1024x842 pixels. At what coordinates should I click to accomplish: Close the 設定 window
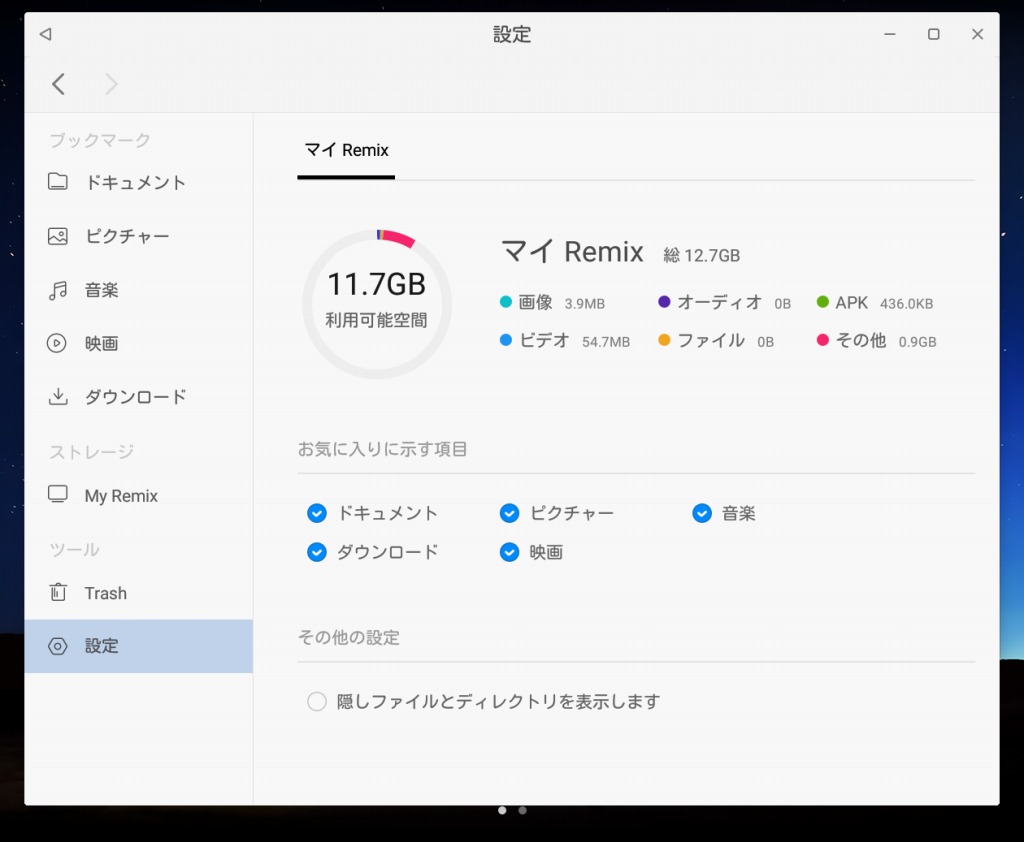[x=978, y=34]
